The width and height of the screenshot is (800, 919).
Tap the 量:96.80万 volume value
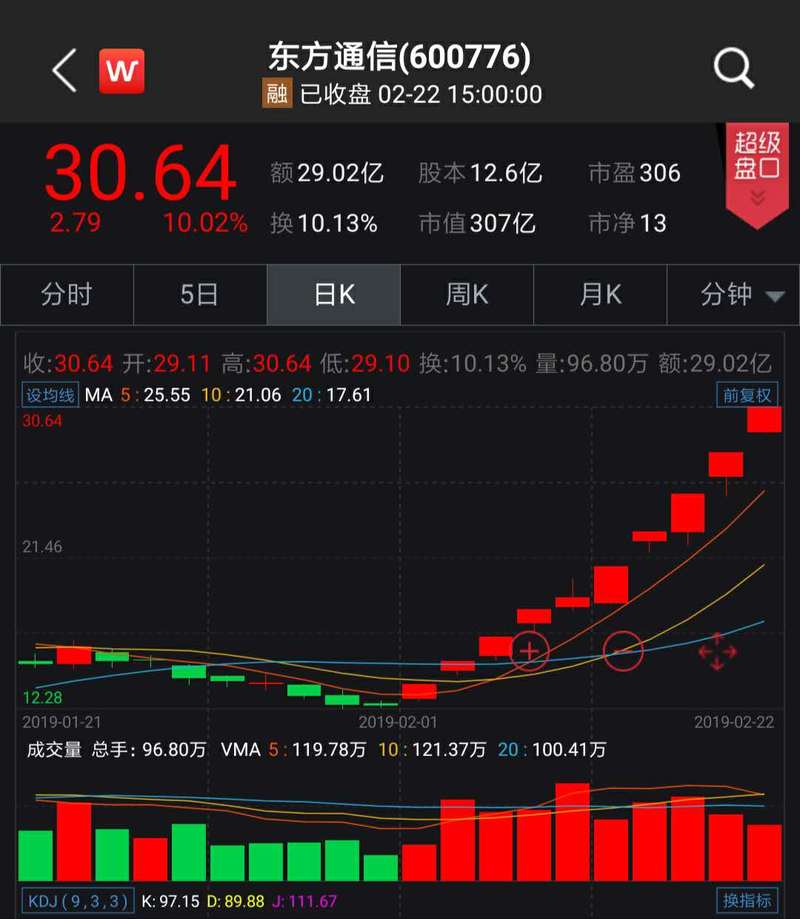point(592,363)
